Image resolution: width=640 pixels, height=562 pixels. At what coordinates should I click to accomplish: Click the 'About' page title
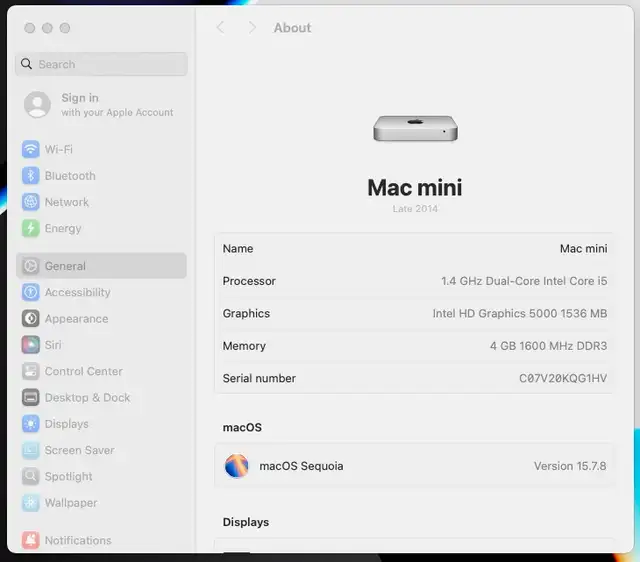coord(292,28)
